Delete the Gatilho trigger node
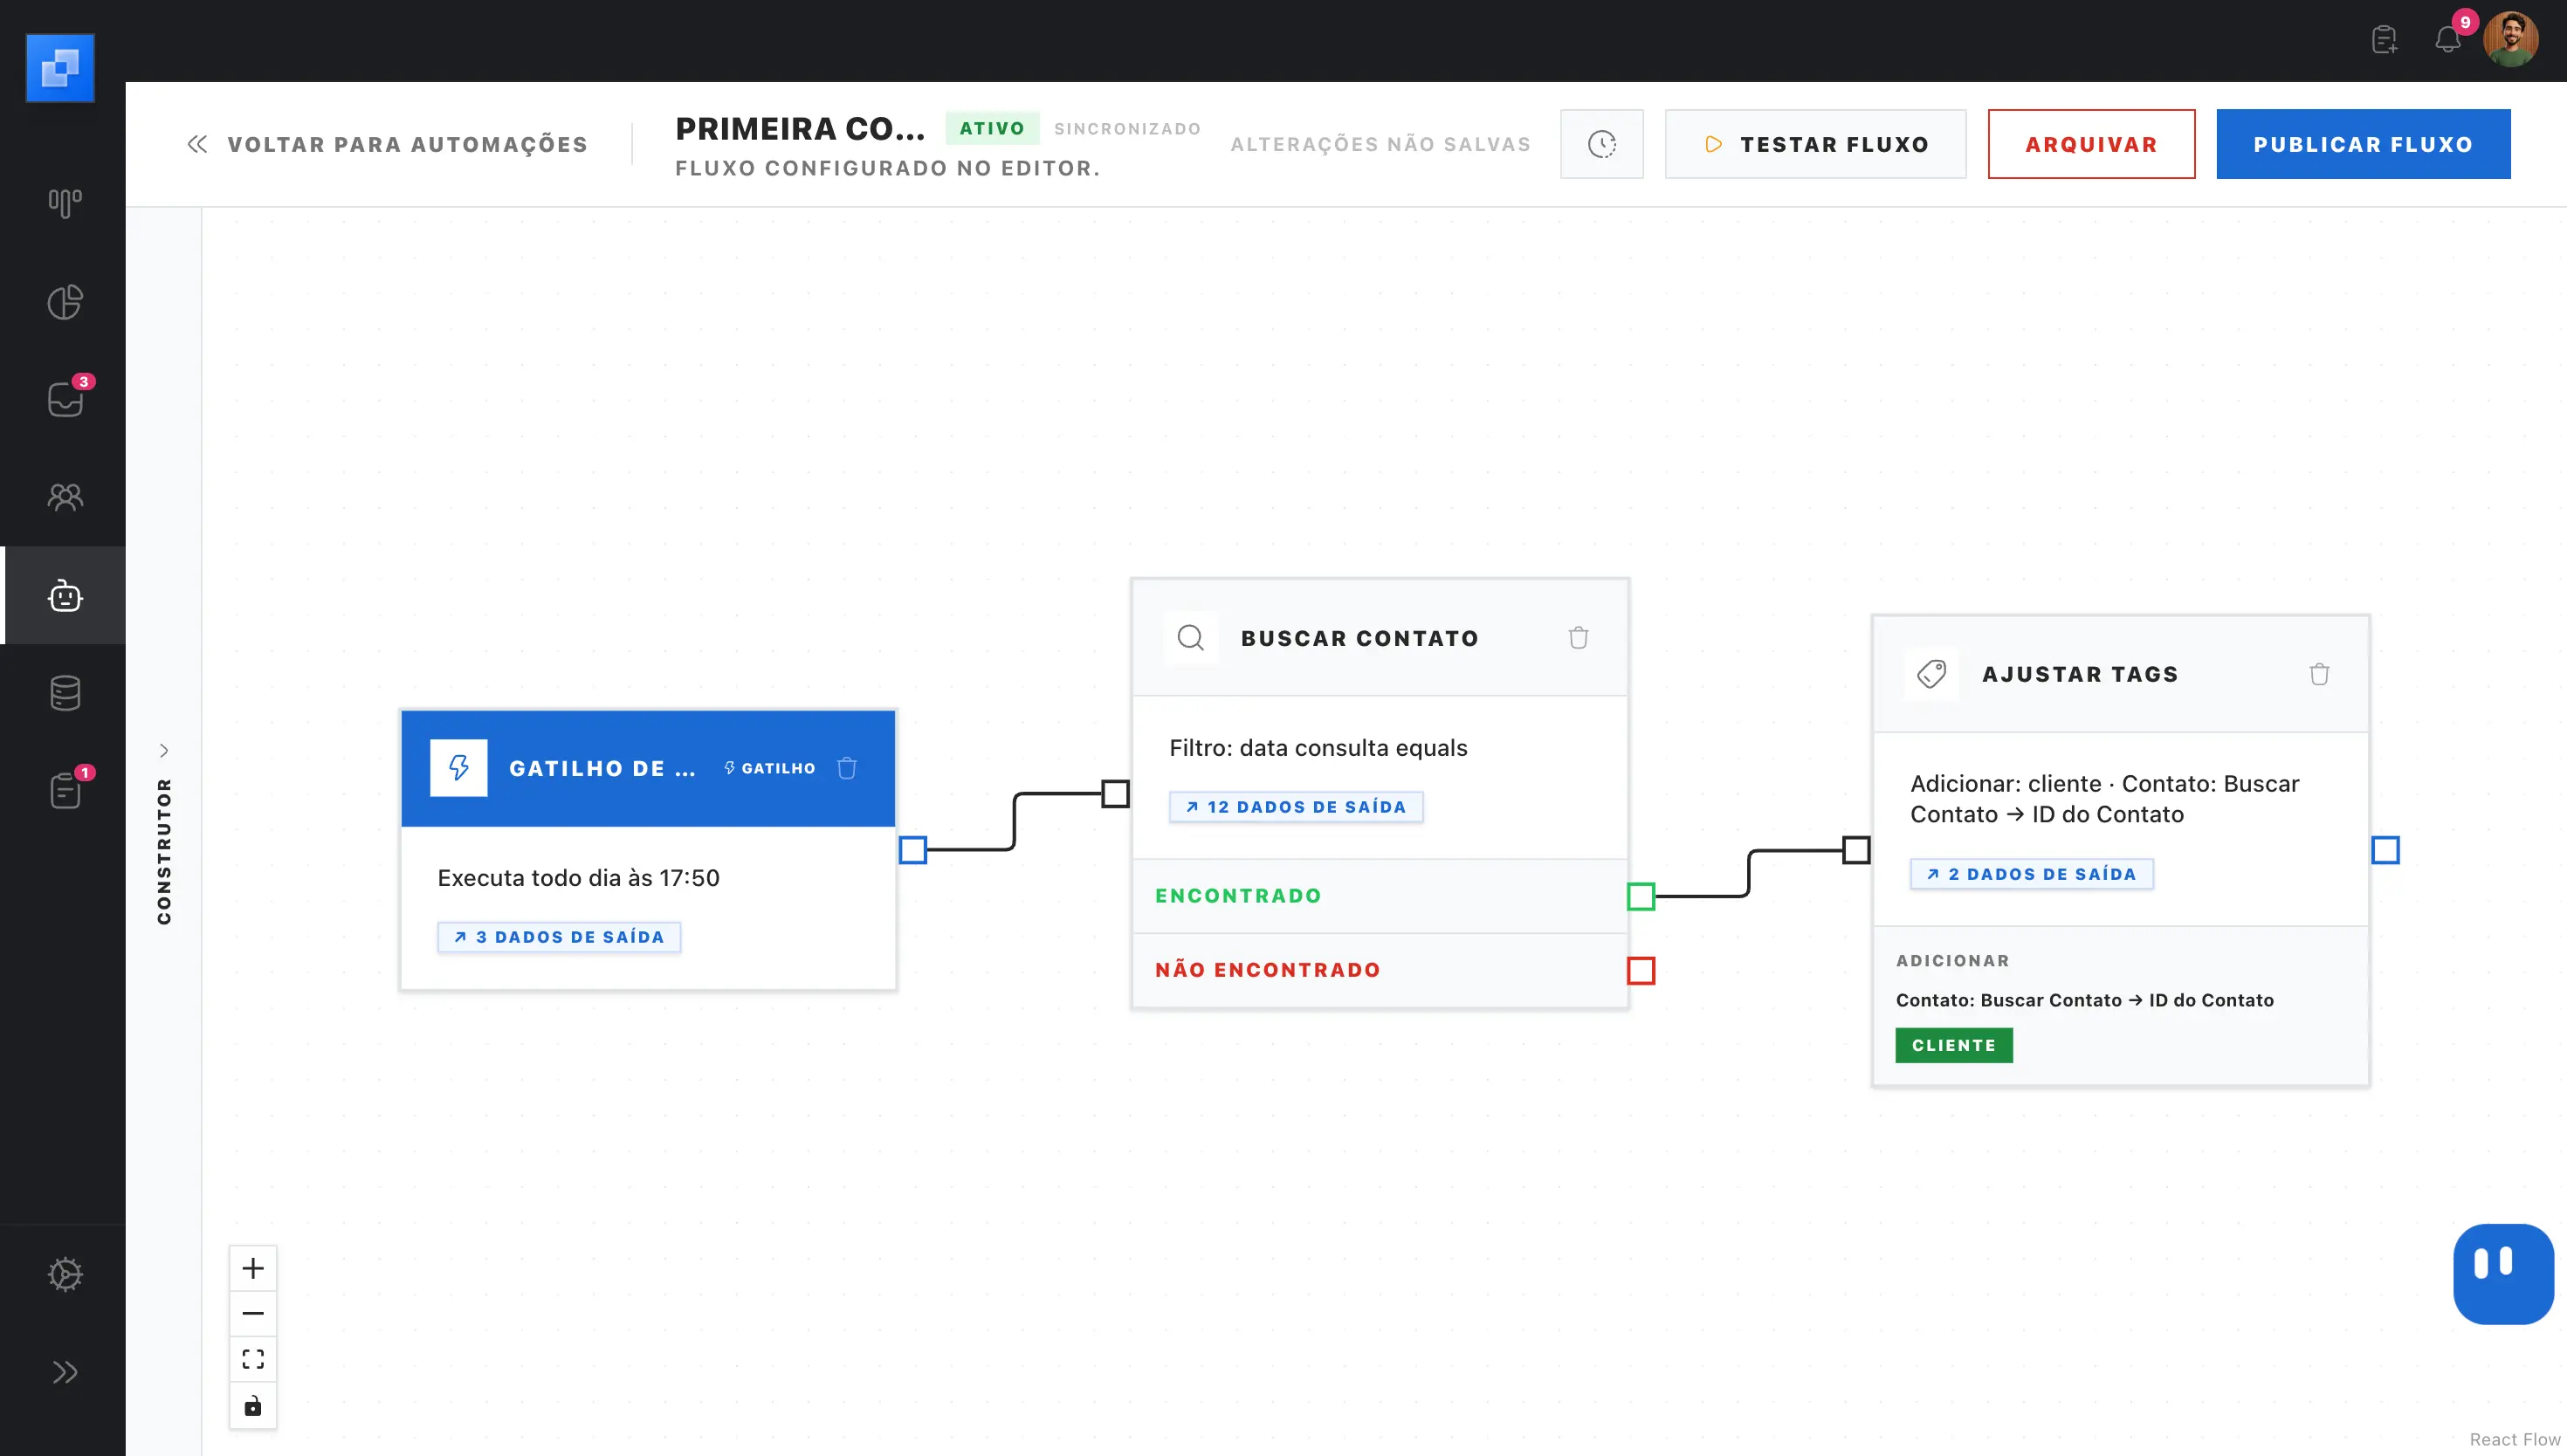 [847, 768]
